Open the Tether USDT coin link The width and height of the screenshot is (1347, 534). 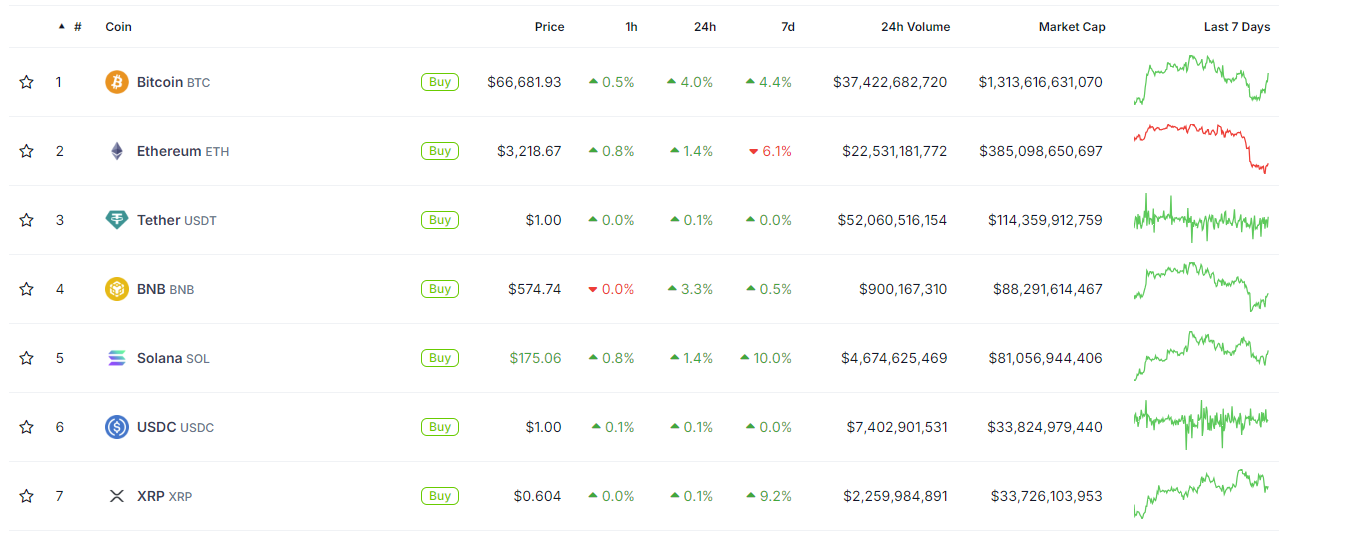pos(176,220)
